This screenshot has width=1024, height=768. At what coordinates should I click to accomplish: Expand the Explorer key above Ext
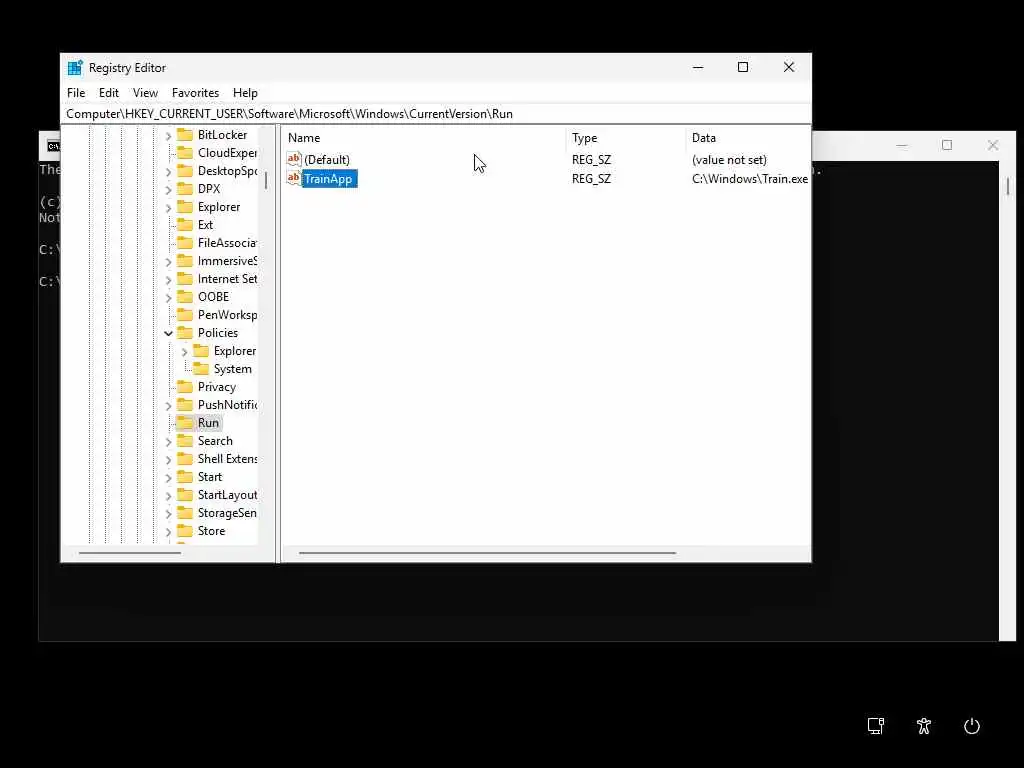pos(168,207)
